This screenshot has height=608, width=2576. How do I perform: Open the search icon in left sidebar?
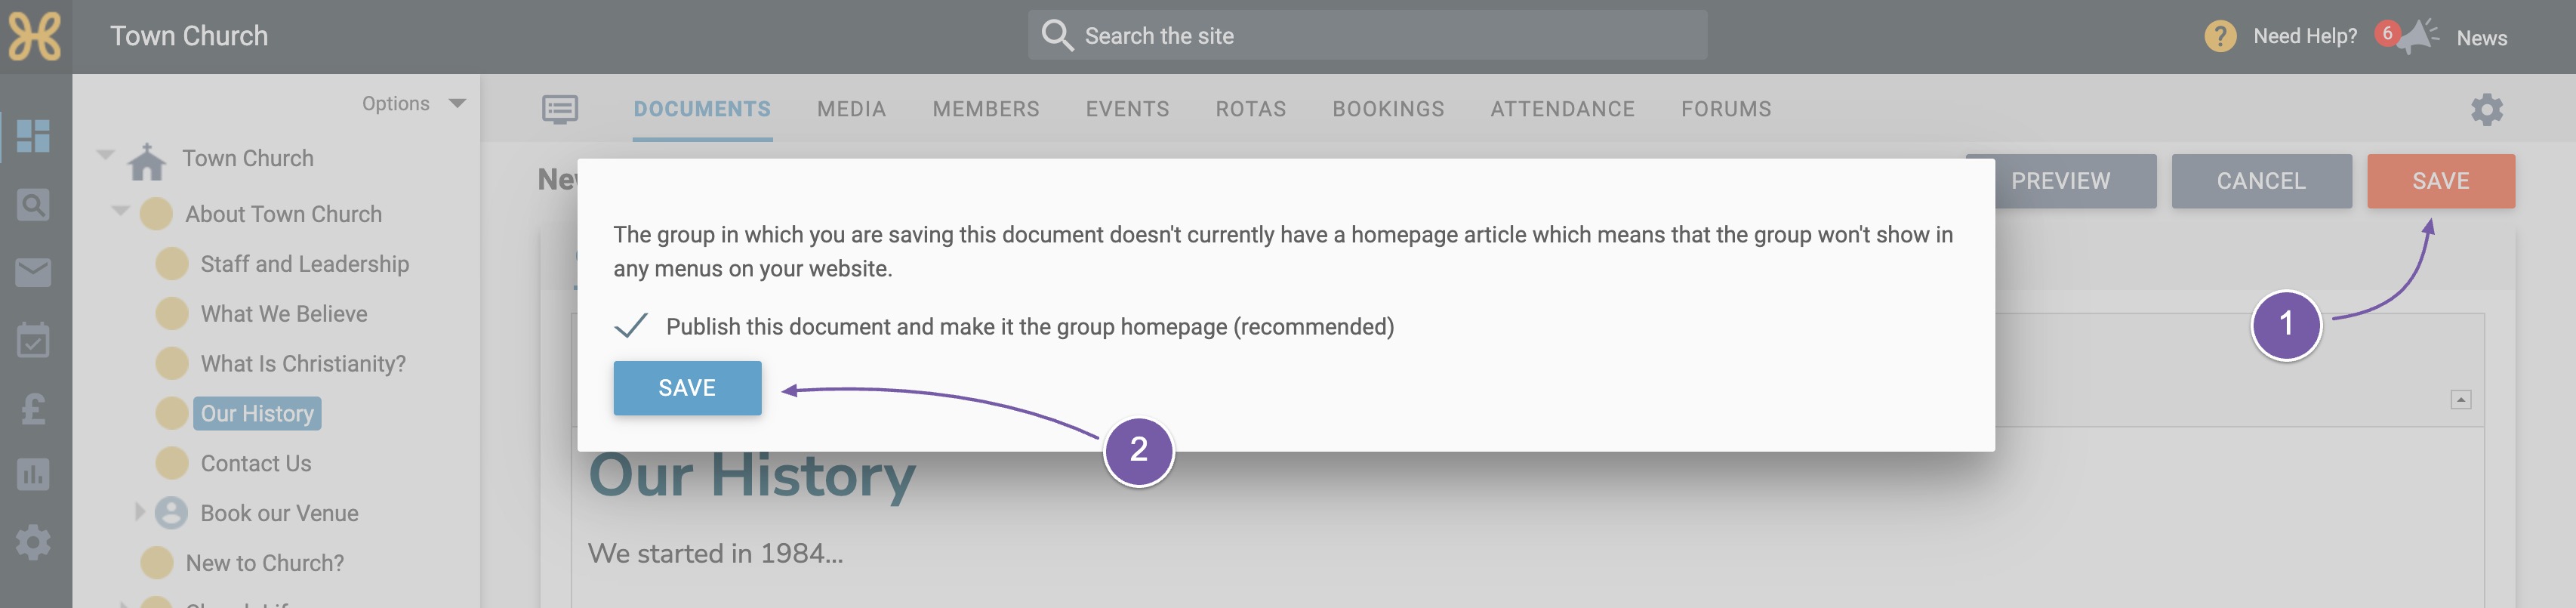pyautogui.click(x=33, y=205)
